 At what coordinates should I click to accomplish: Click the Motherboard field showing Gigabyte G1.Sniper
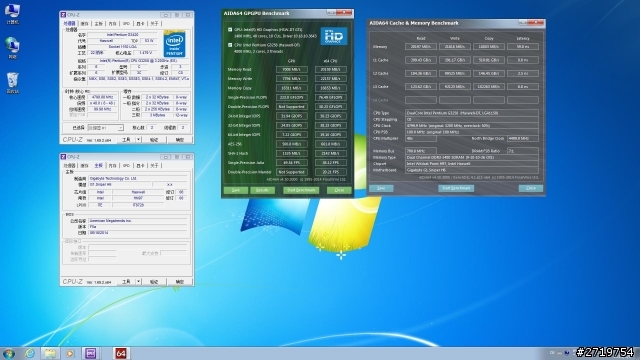click(472, 170)
